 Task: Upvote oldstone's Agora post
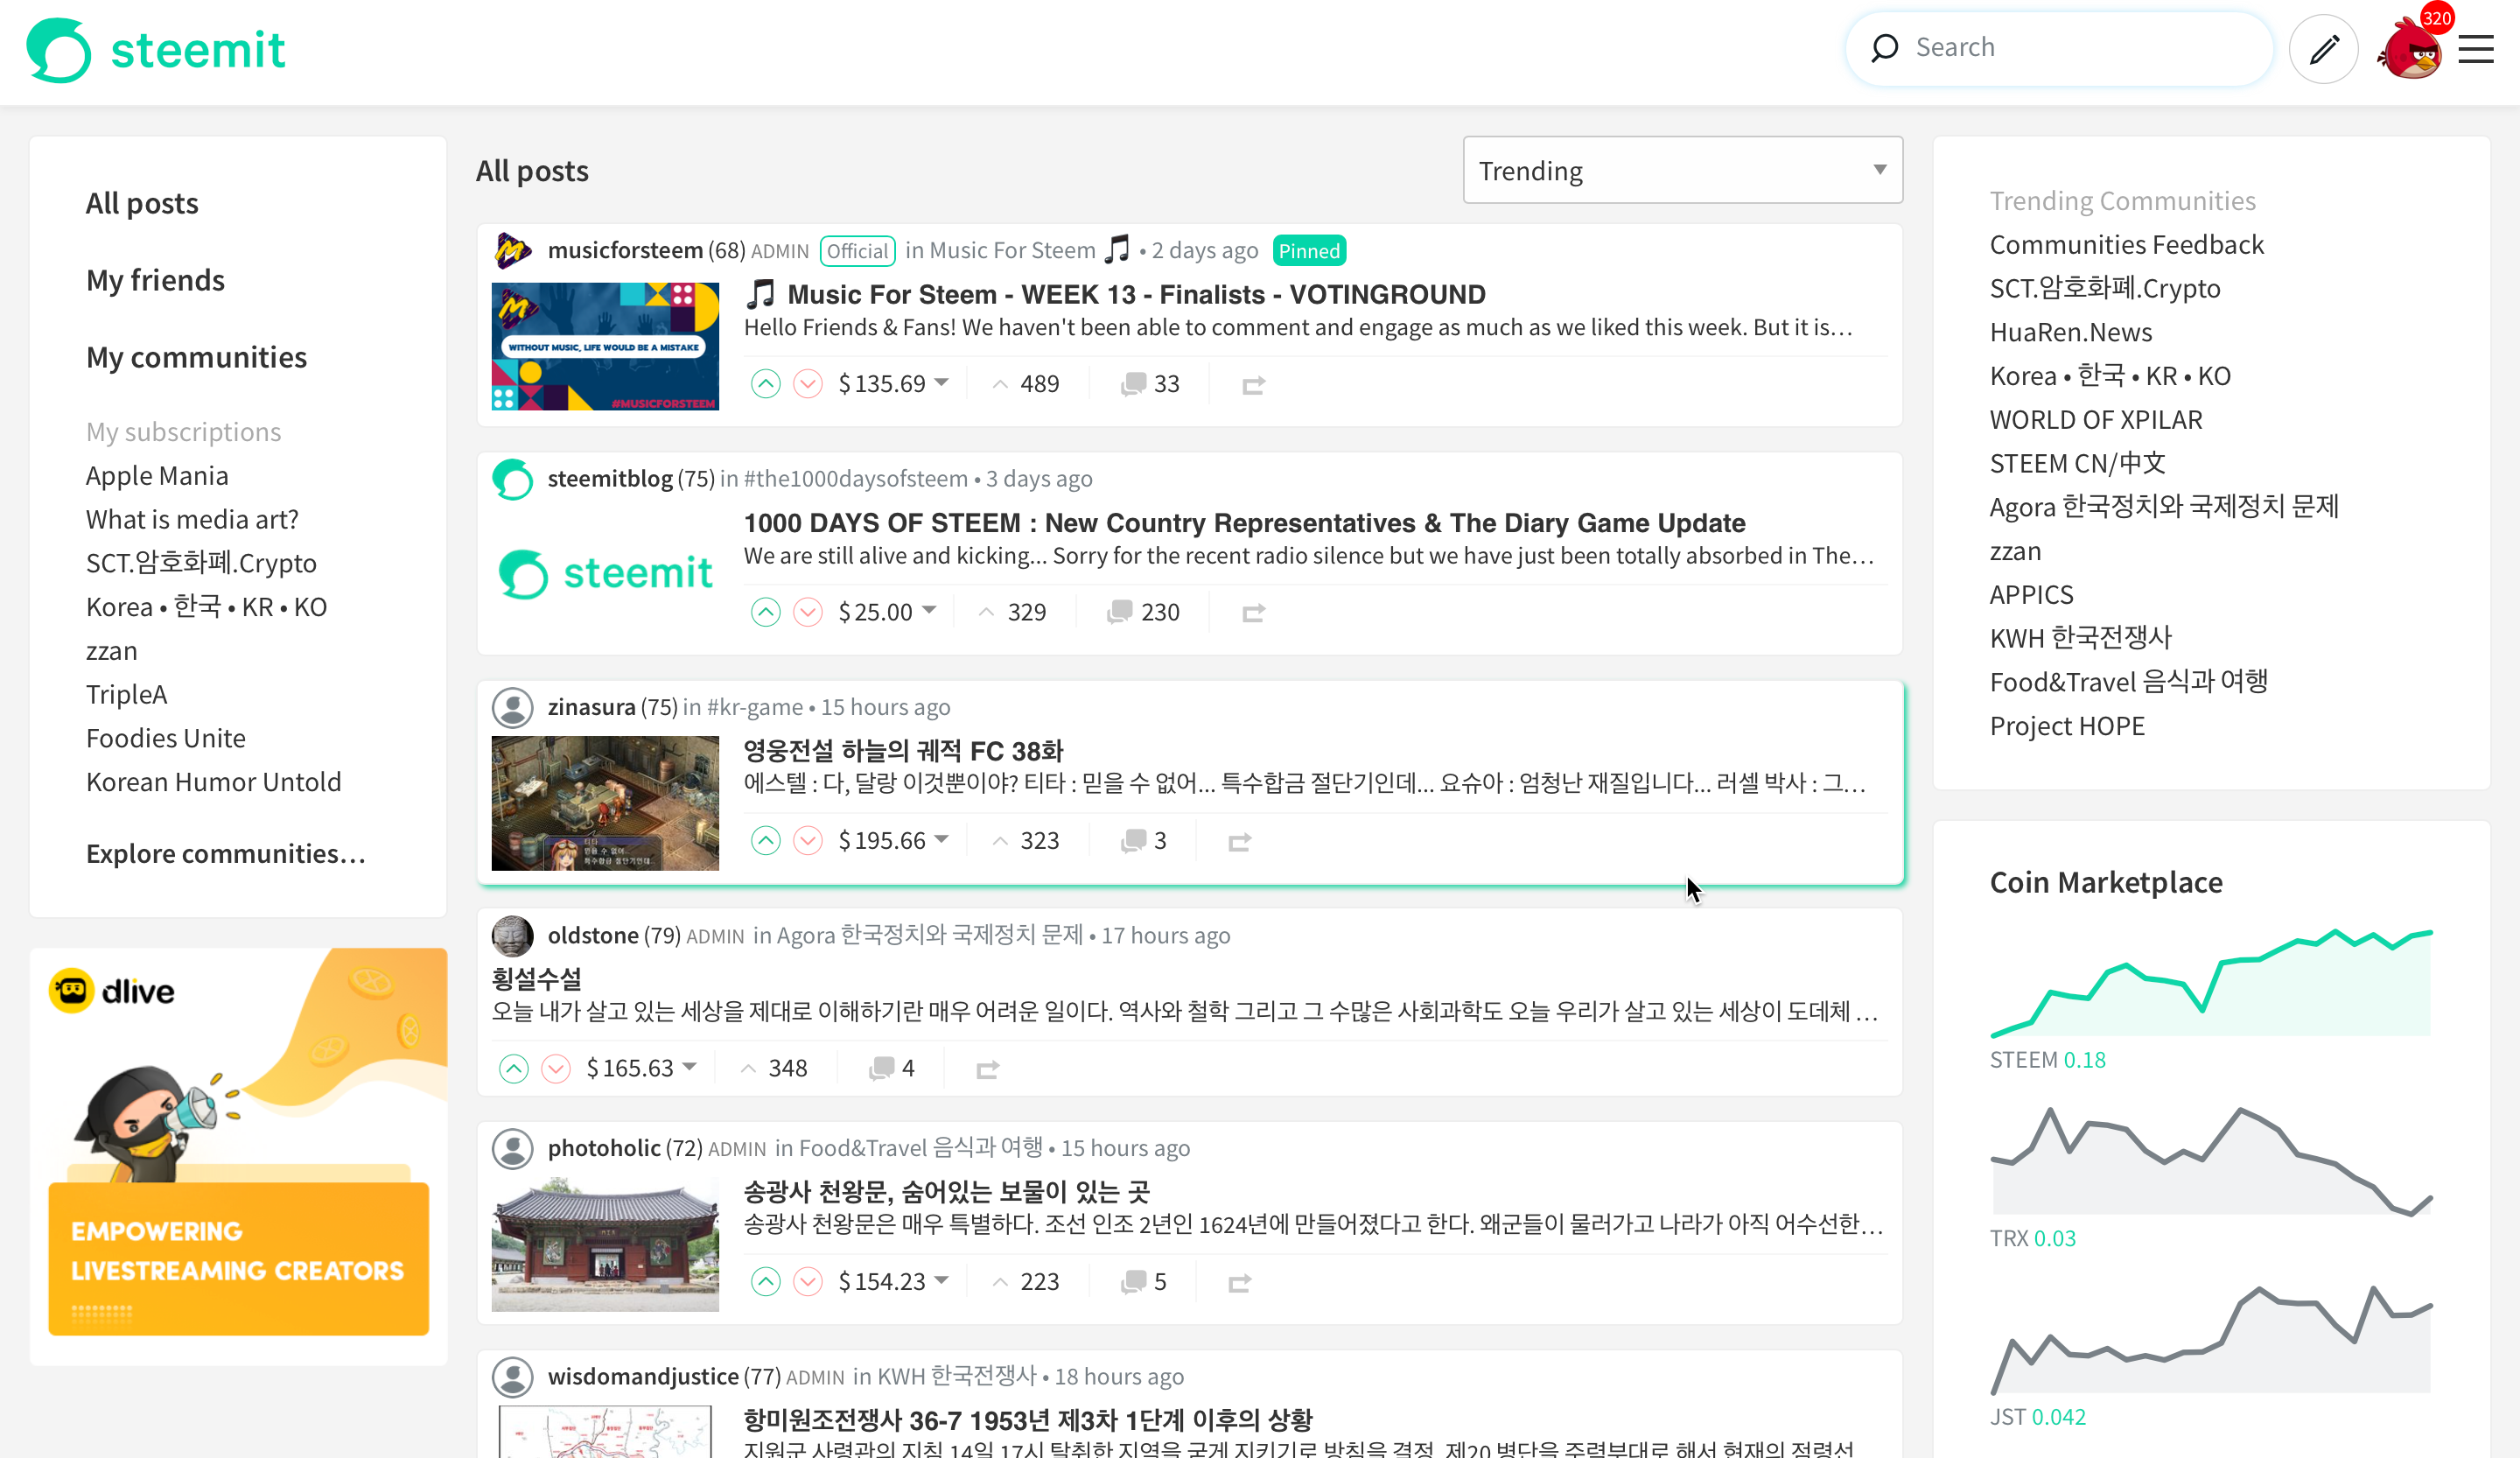coord(513,1069)
